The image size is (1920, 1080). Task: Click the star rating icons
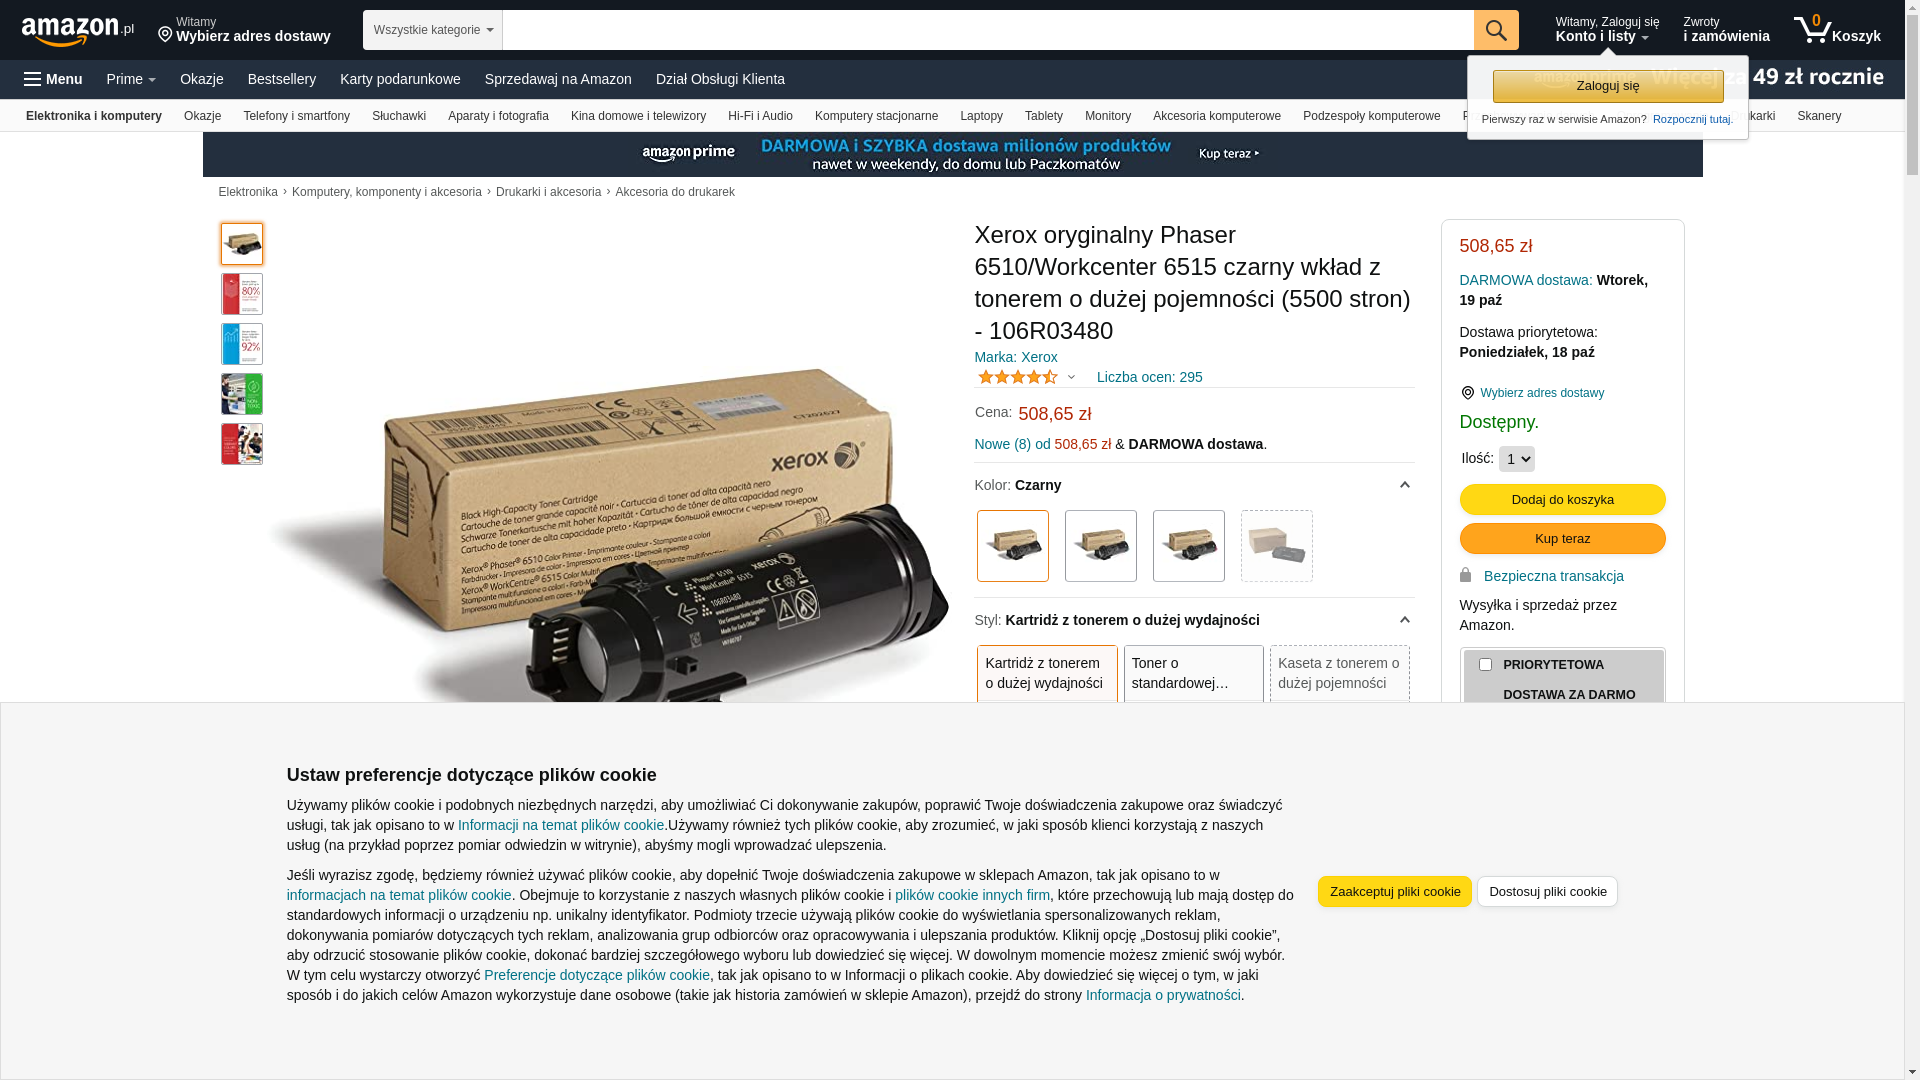pyautogui.click(x=1017, y=377)
